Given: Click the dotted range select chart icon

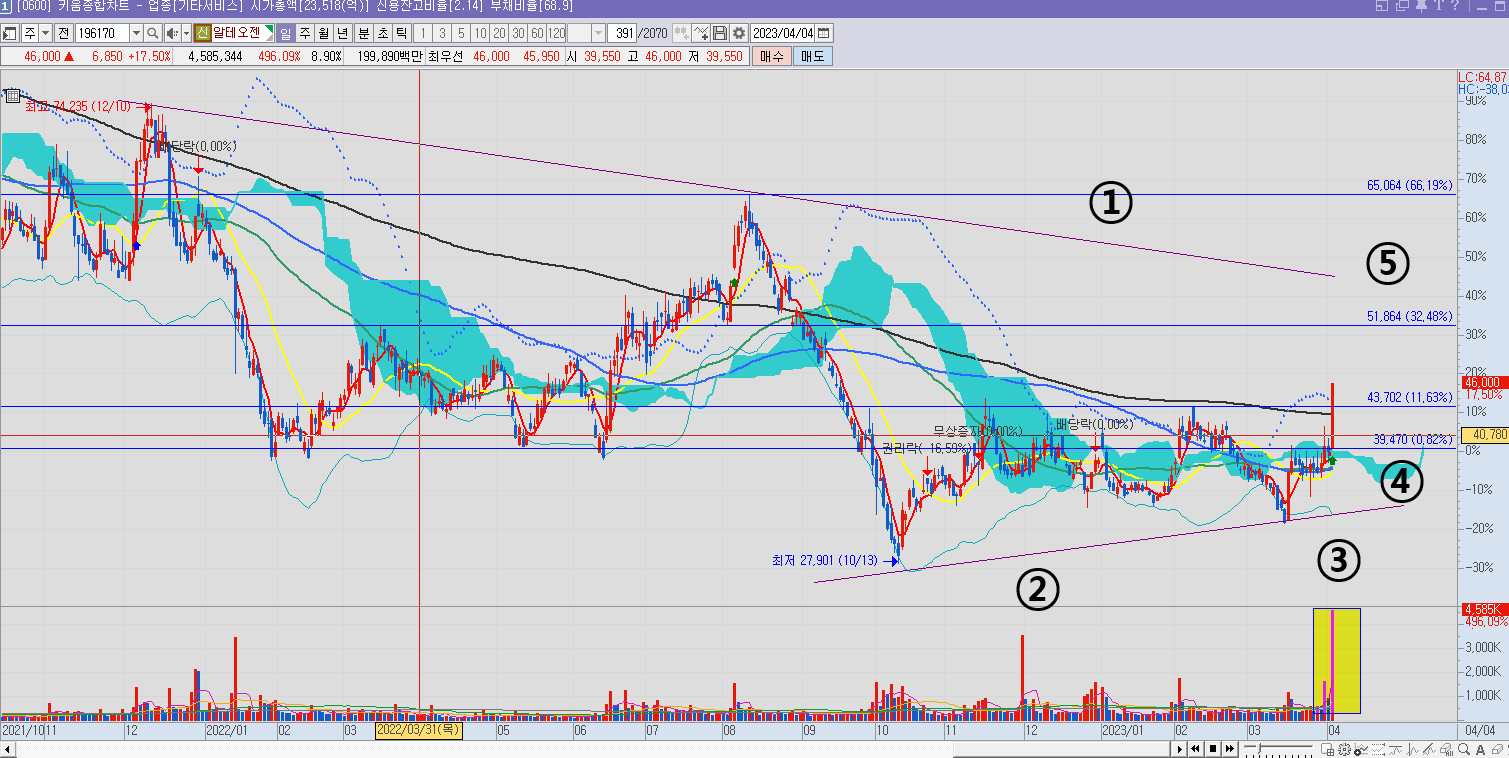Looking at the screenshot, I should pos(1378,749).
